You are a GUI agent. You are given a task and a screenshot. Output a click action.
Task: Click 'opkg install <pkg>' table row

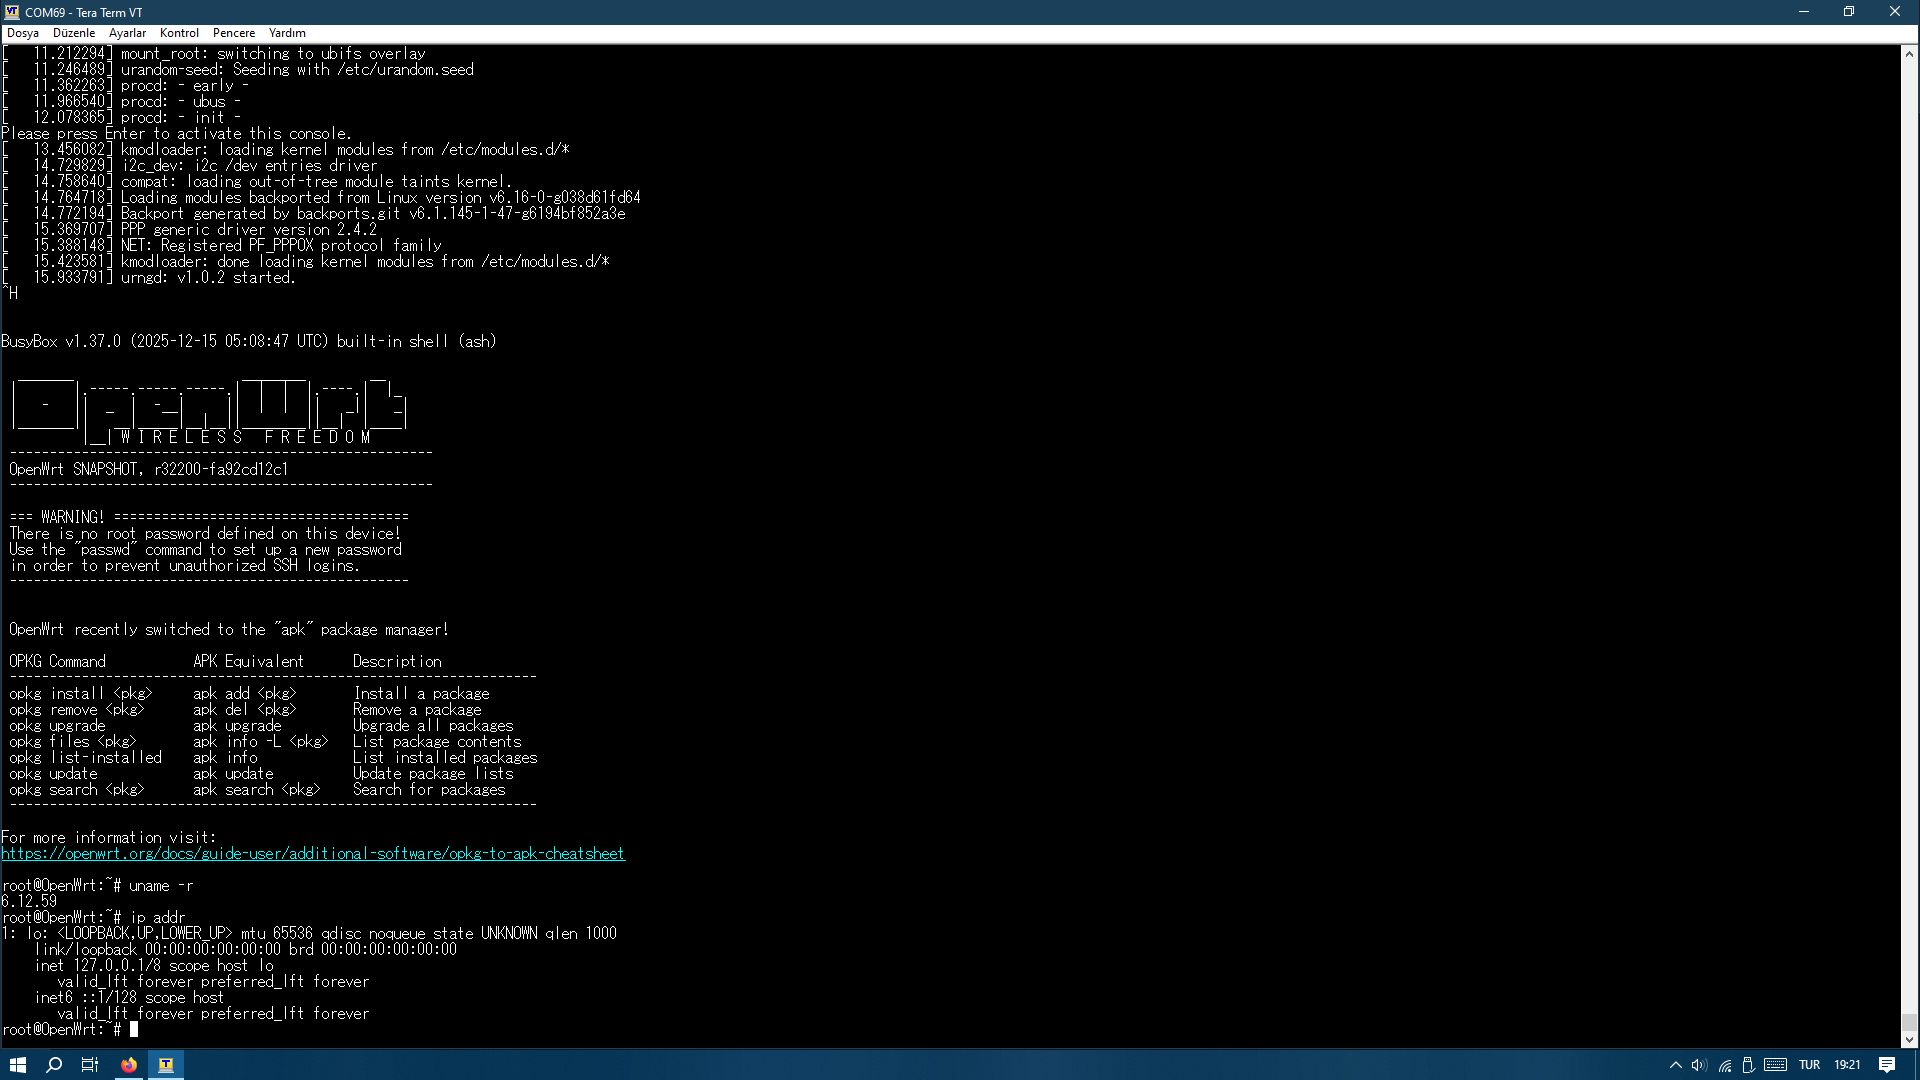(x=250, y=694)
